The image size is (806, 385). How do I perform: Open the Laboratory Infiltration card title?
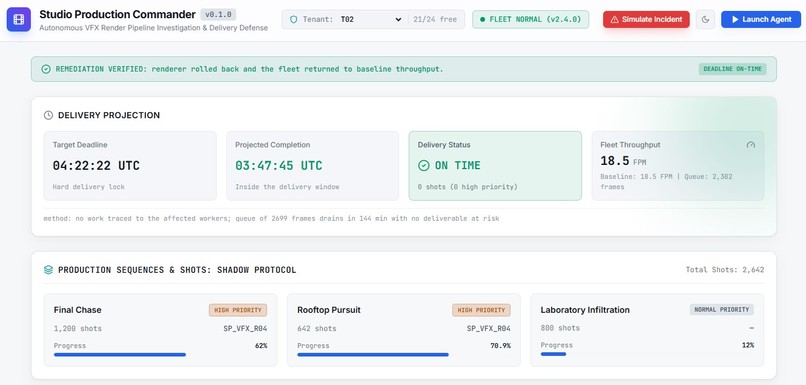(x=585, y=310)
